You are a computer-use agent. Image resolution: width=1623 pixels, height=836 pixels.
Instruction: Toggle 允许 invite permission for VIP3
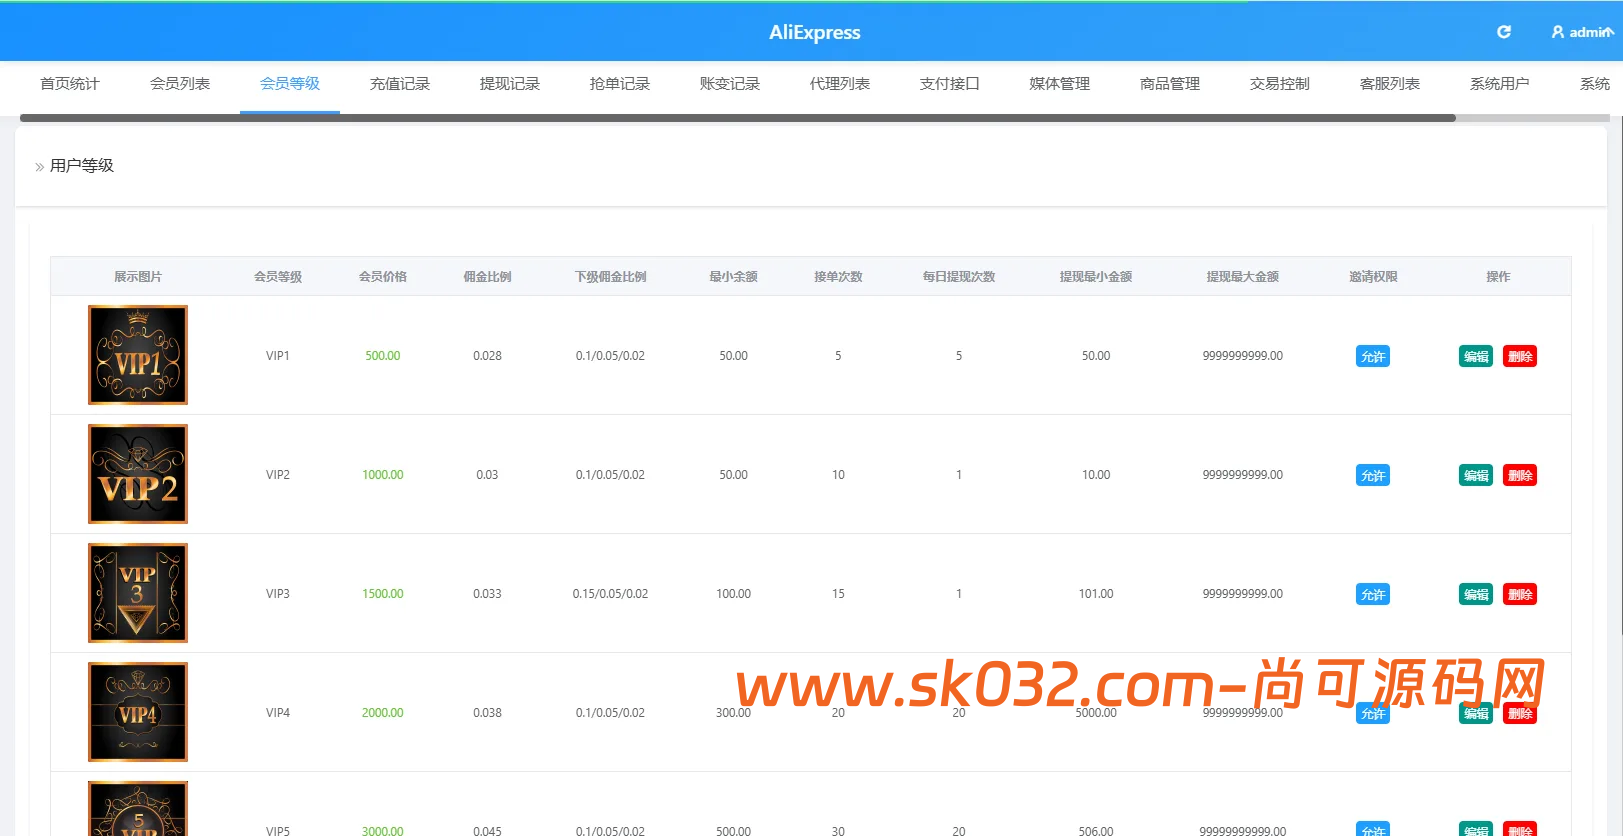click(1373, 594)
